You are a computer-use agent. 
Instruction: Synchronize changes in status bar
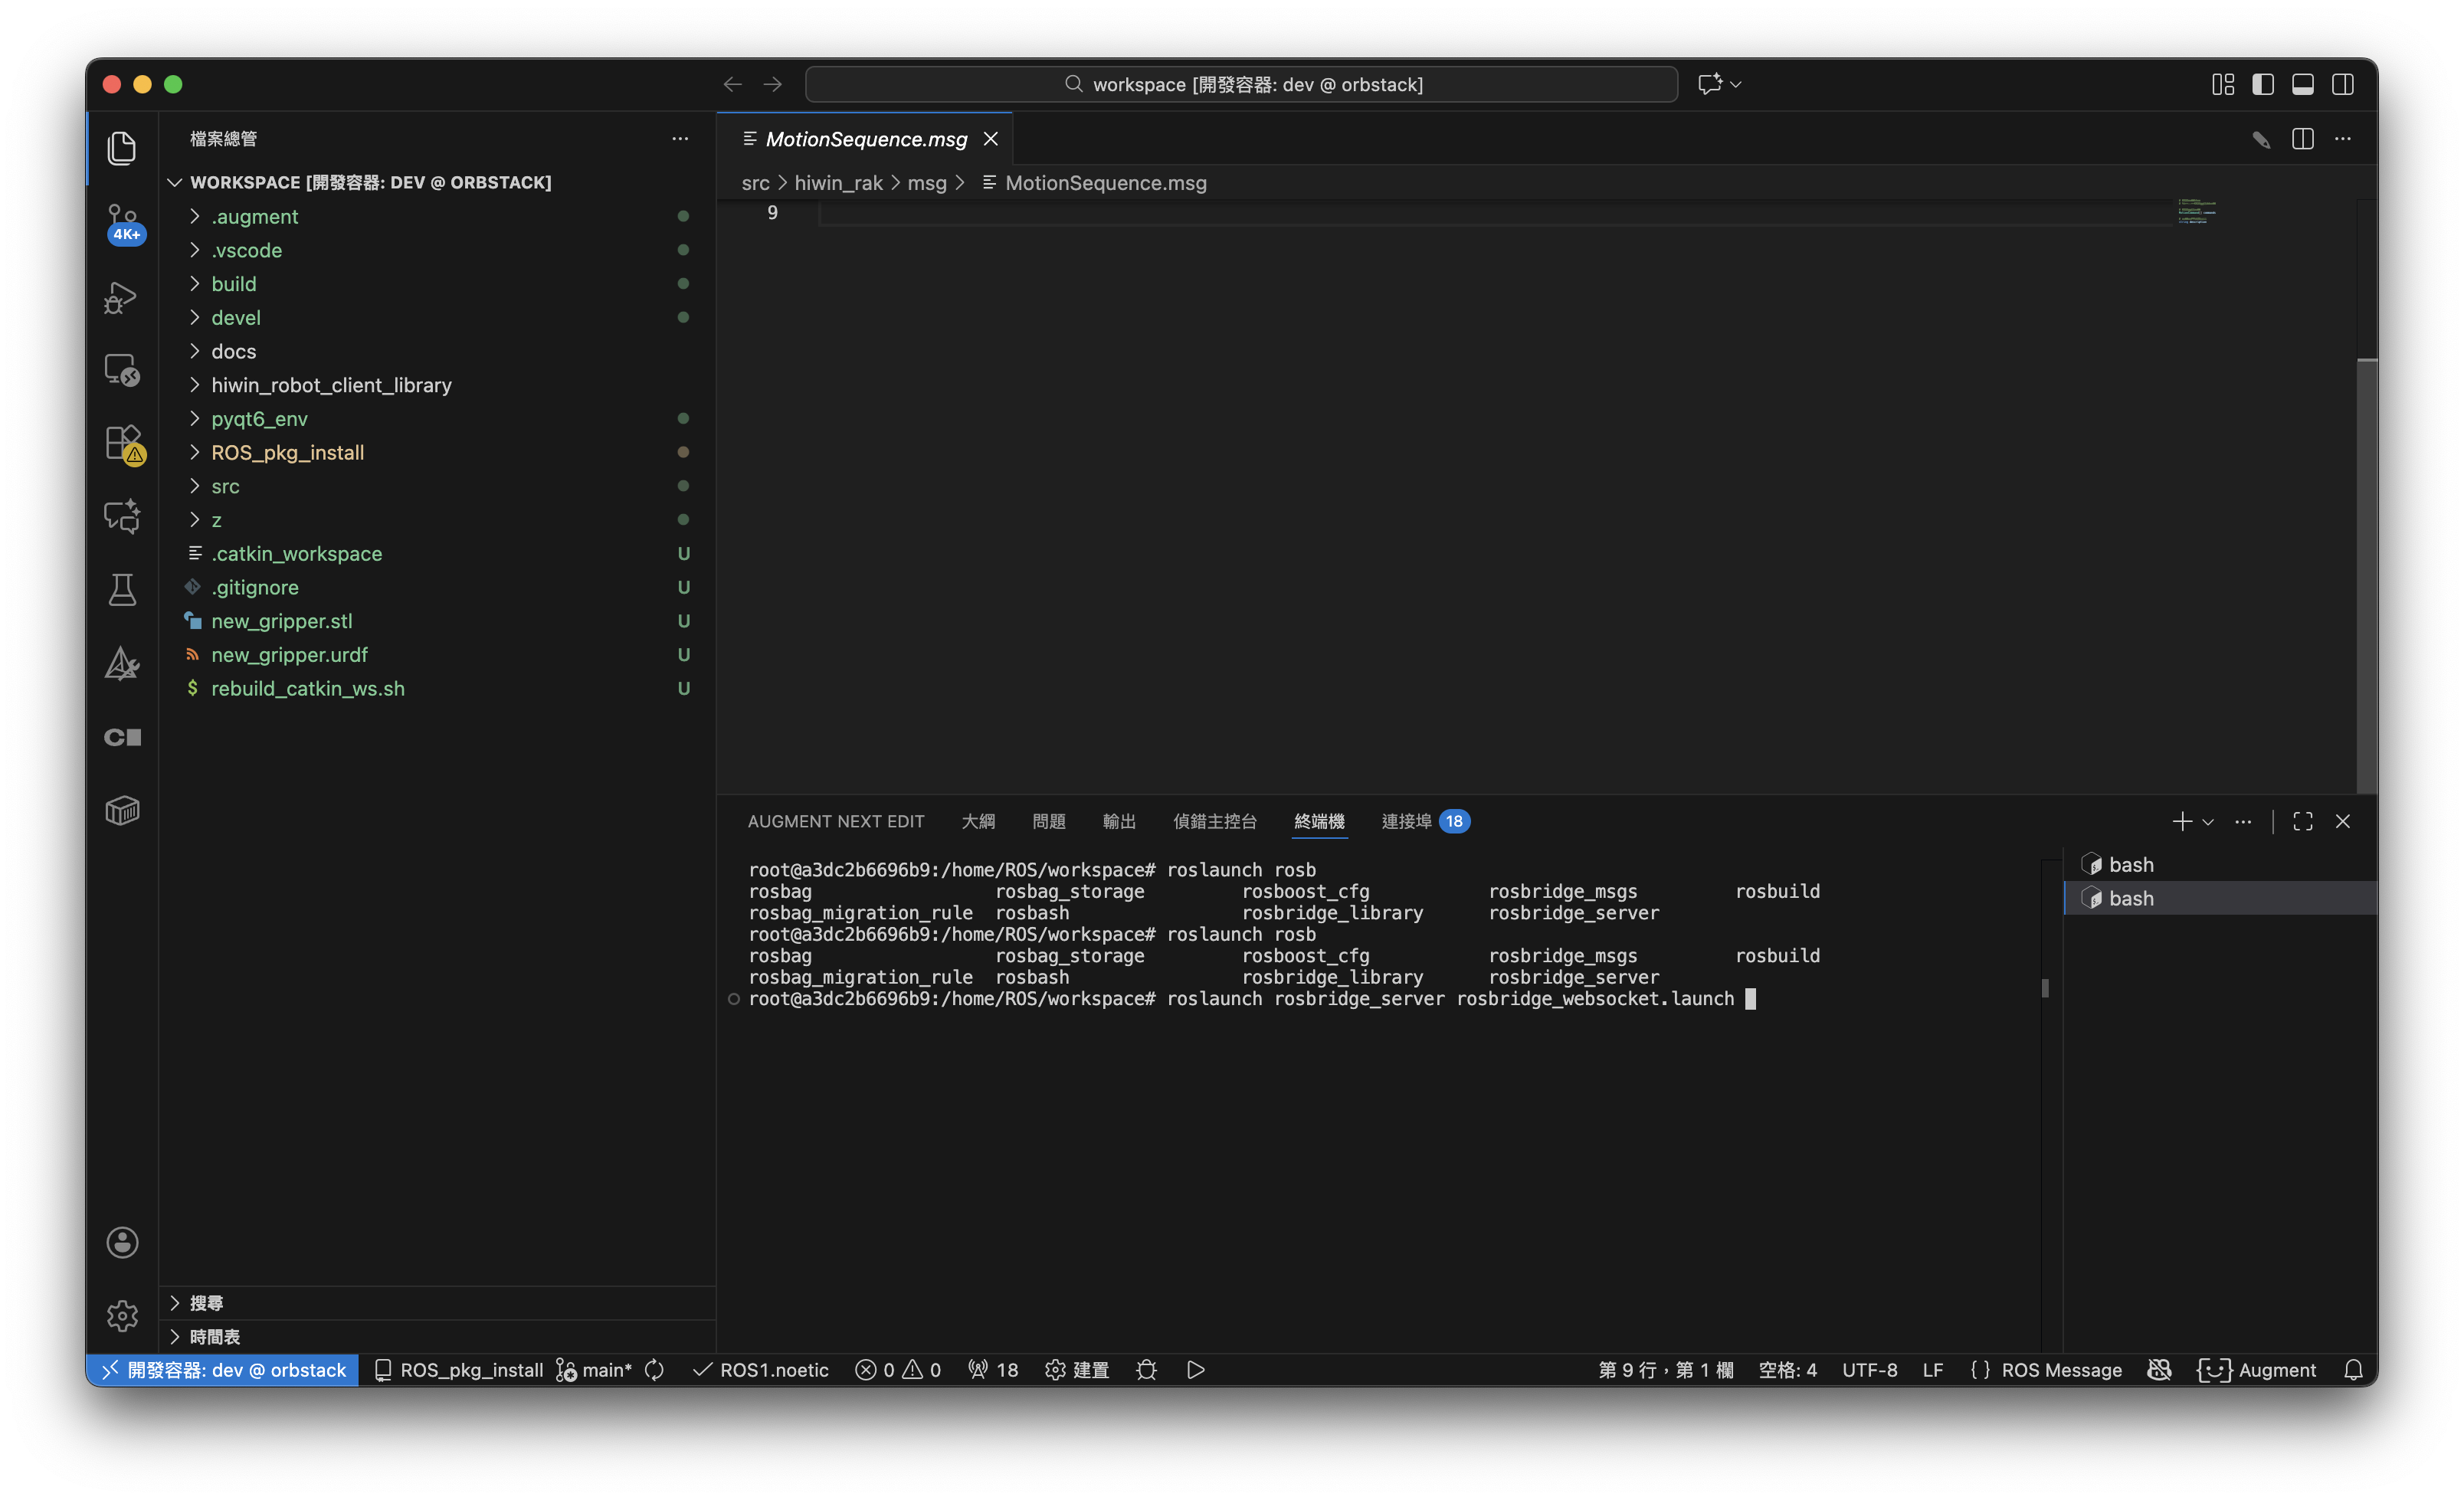(654, 1369)
